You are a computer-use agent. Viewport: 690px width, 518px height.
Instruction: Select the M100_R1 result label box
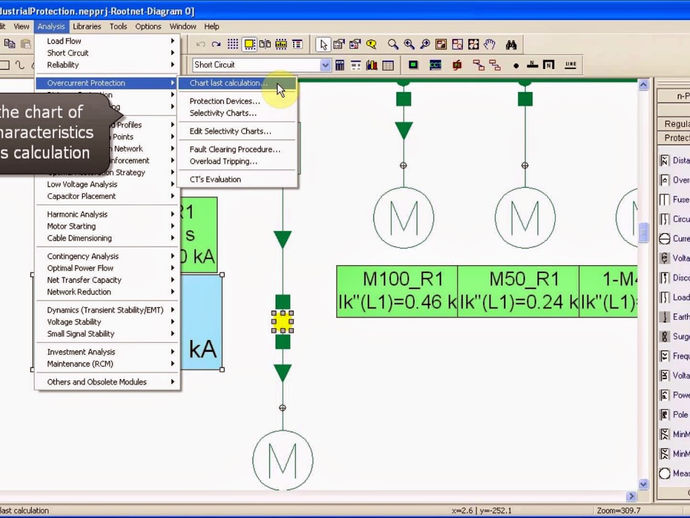[397, 291]
